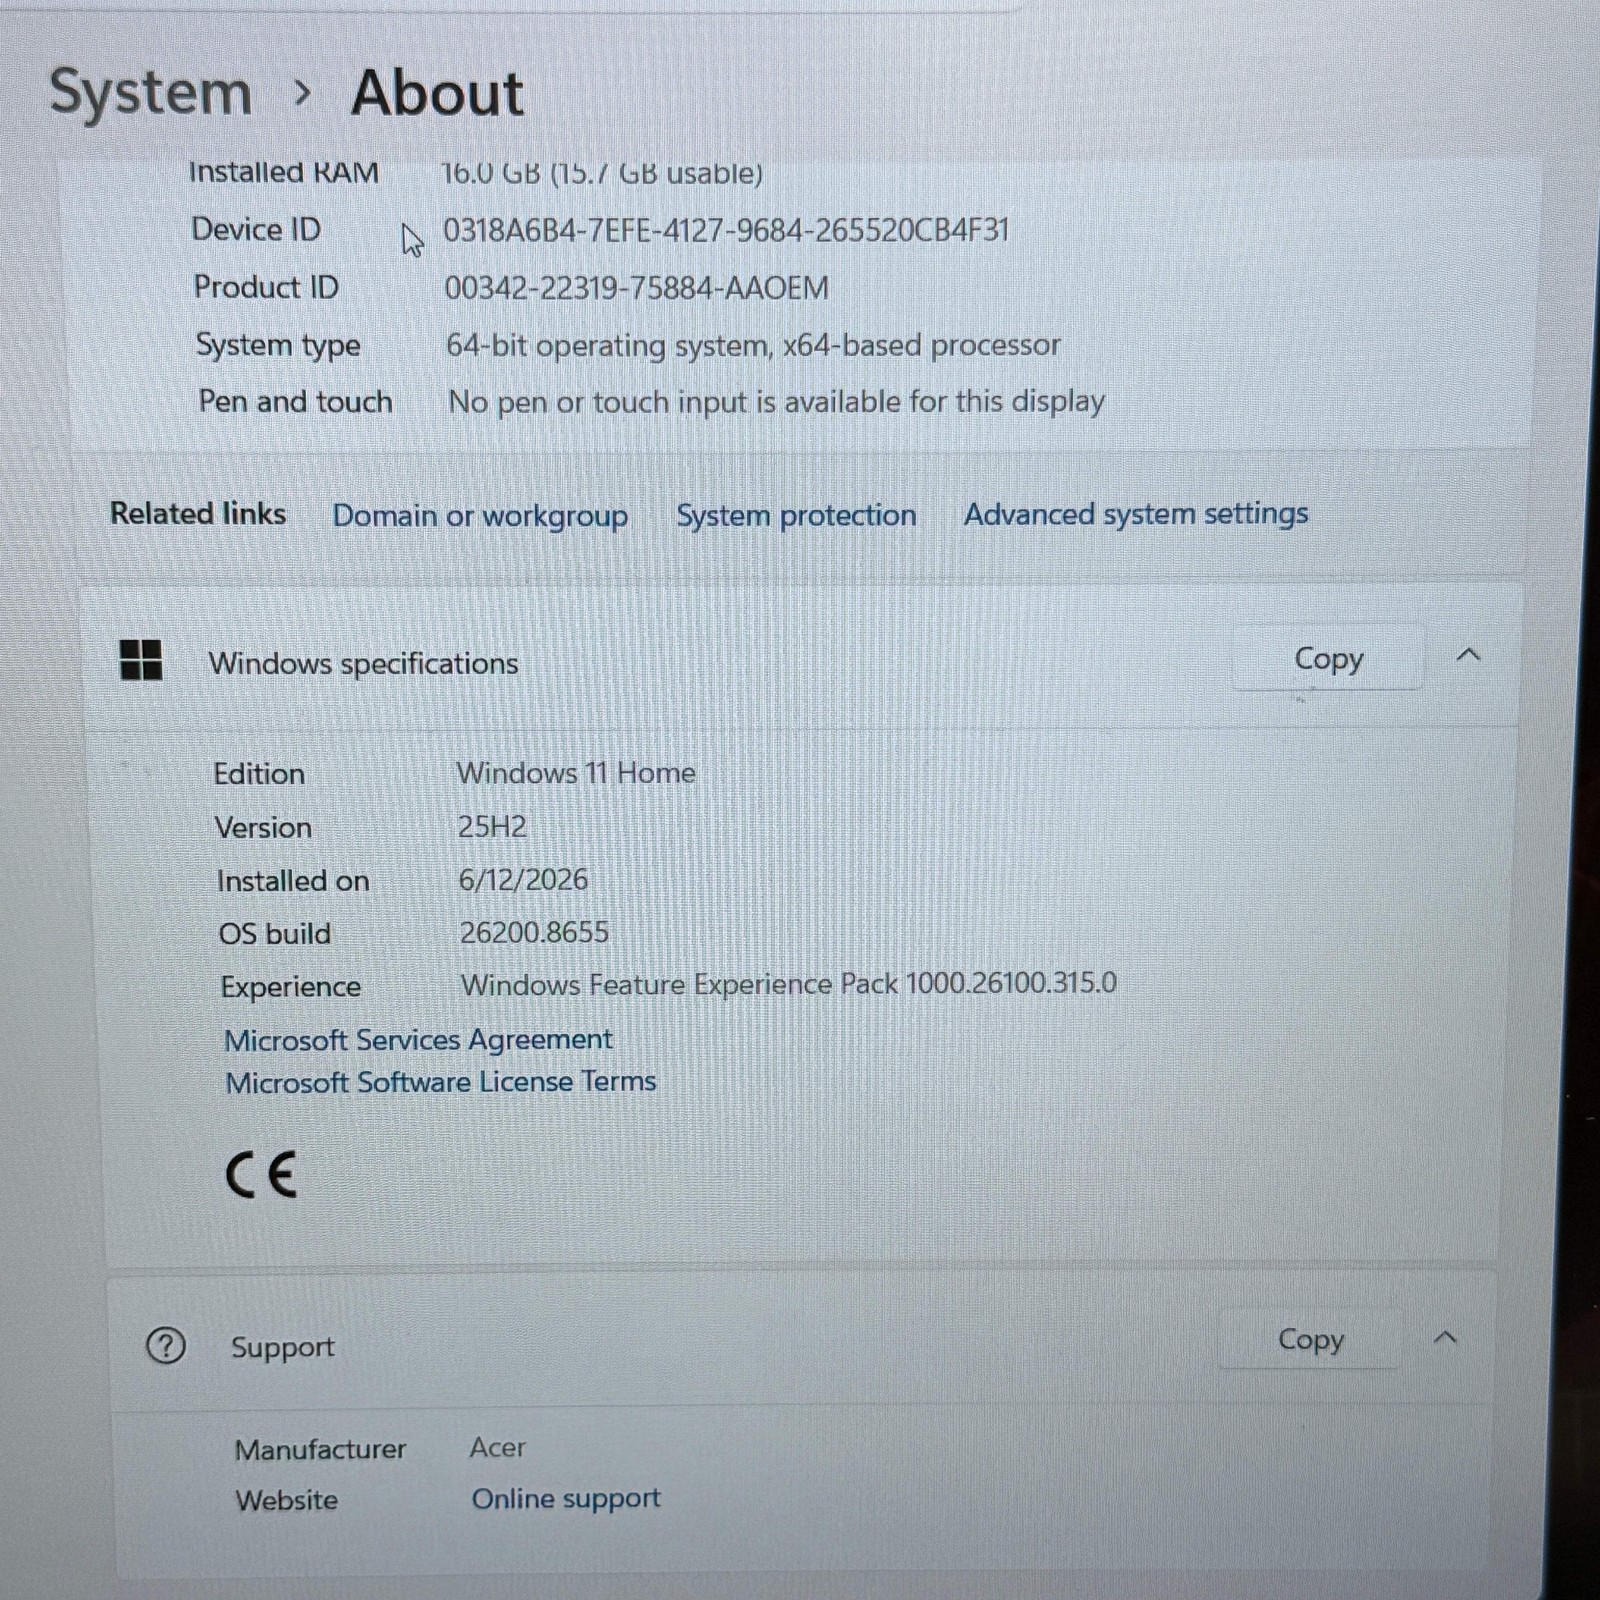Go back to System in breadcrumb
Image resolution: width=1600 pixels, height=1600 pixels.
pos(151,92)
